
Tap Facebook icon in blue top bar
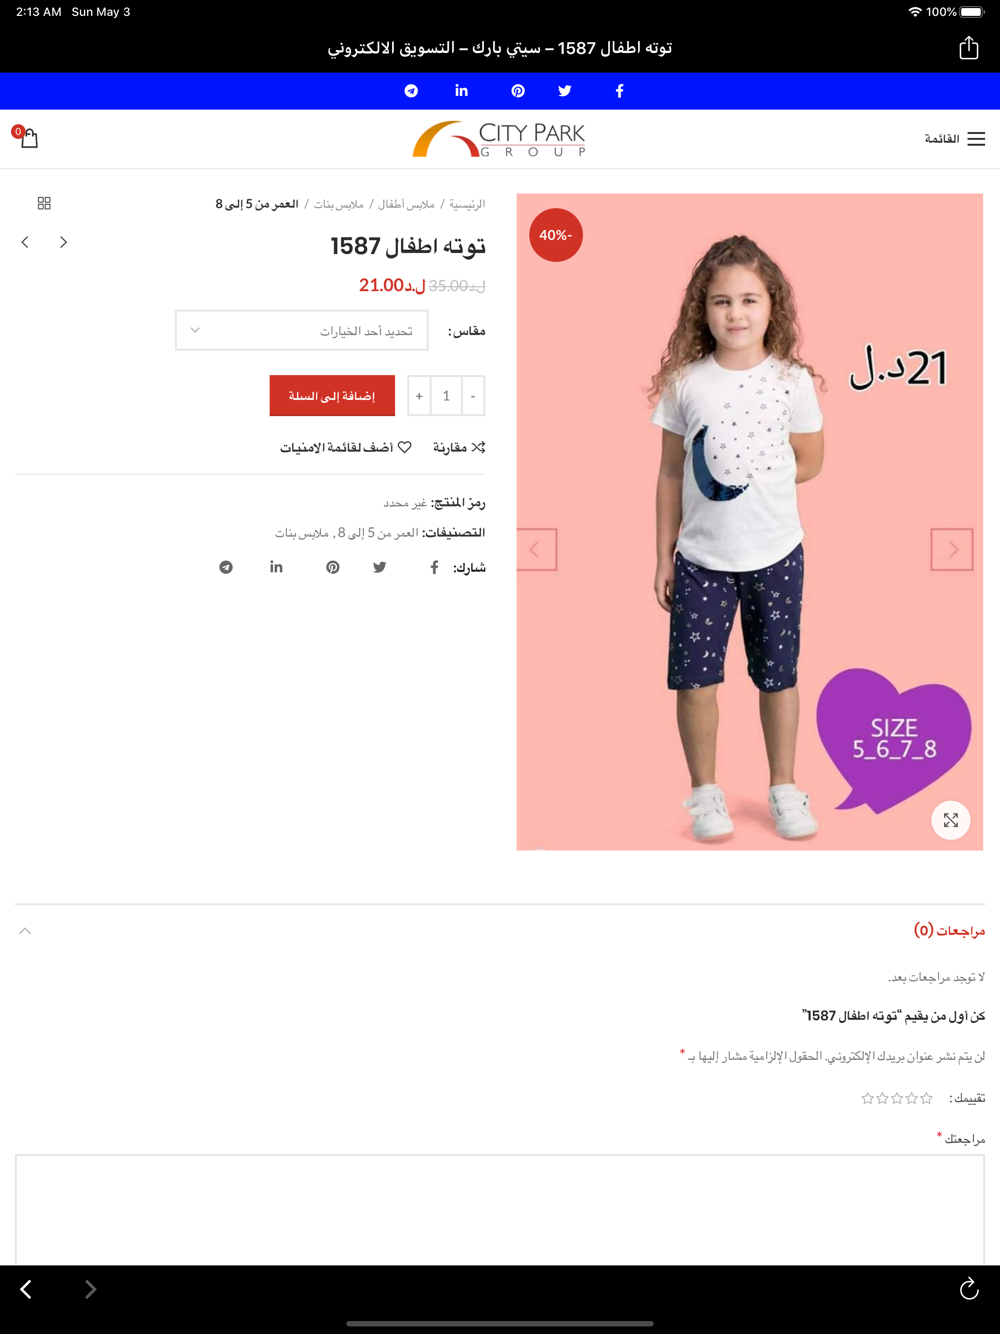tap(620, 91)
